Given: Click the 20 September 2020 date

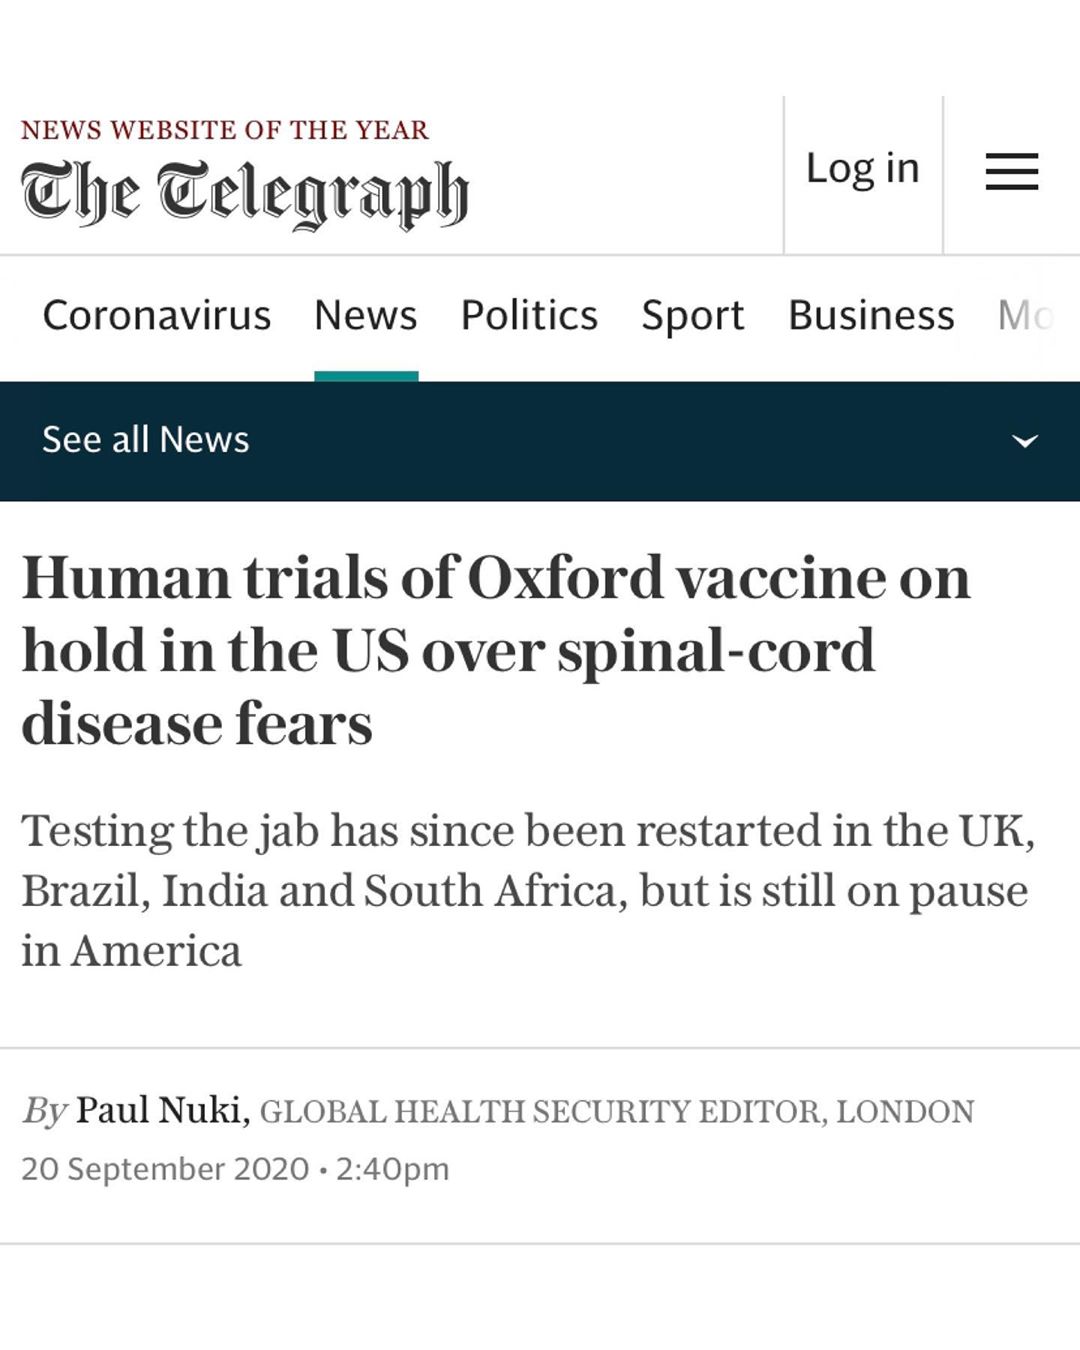Looking at the screenshot, I should coord(165,1169).
